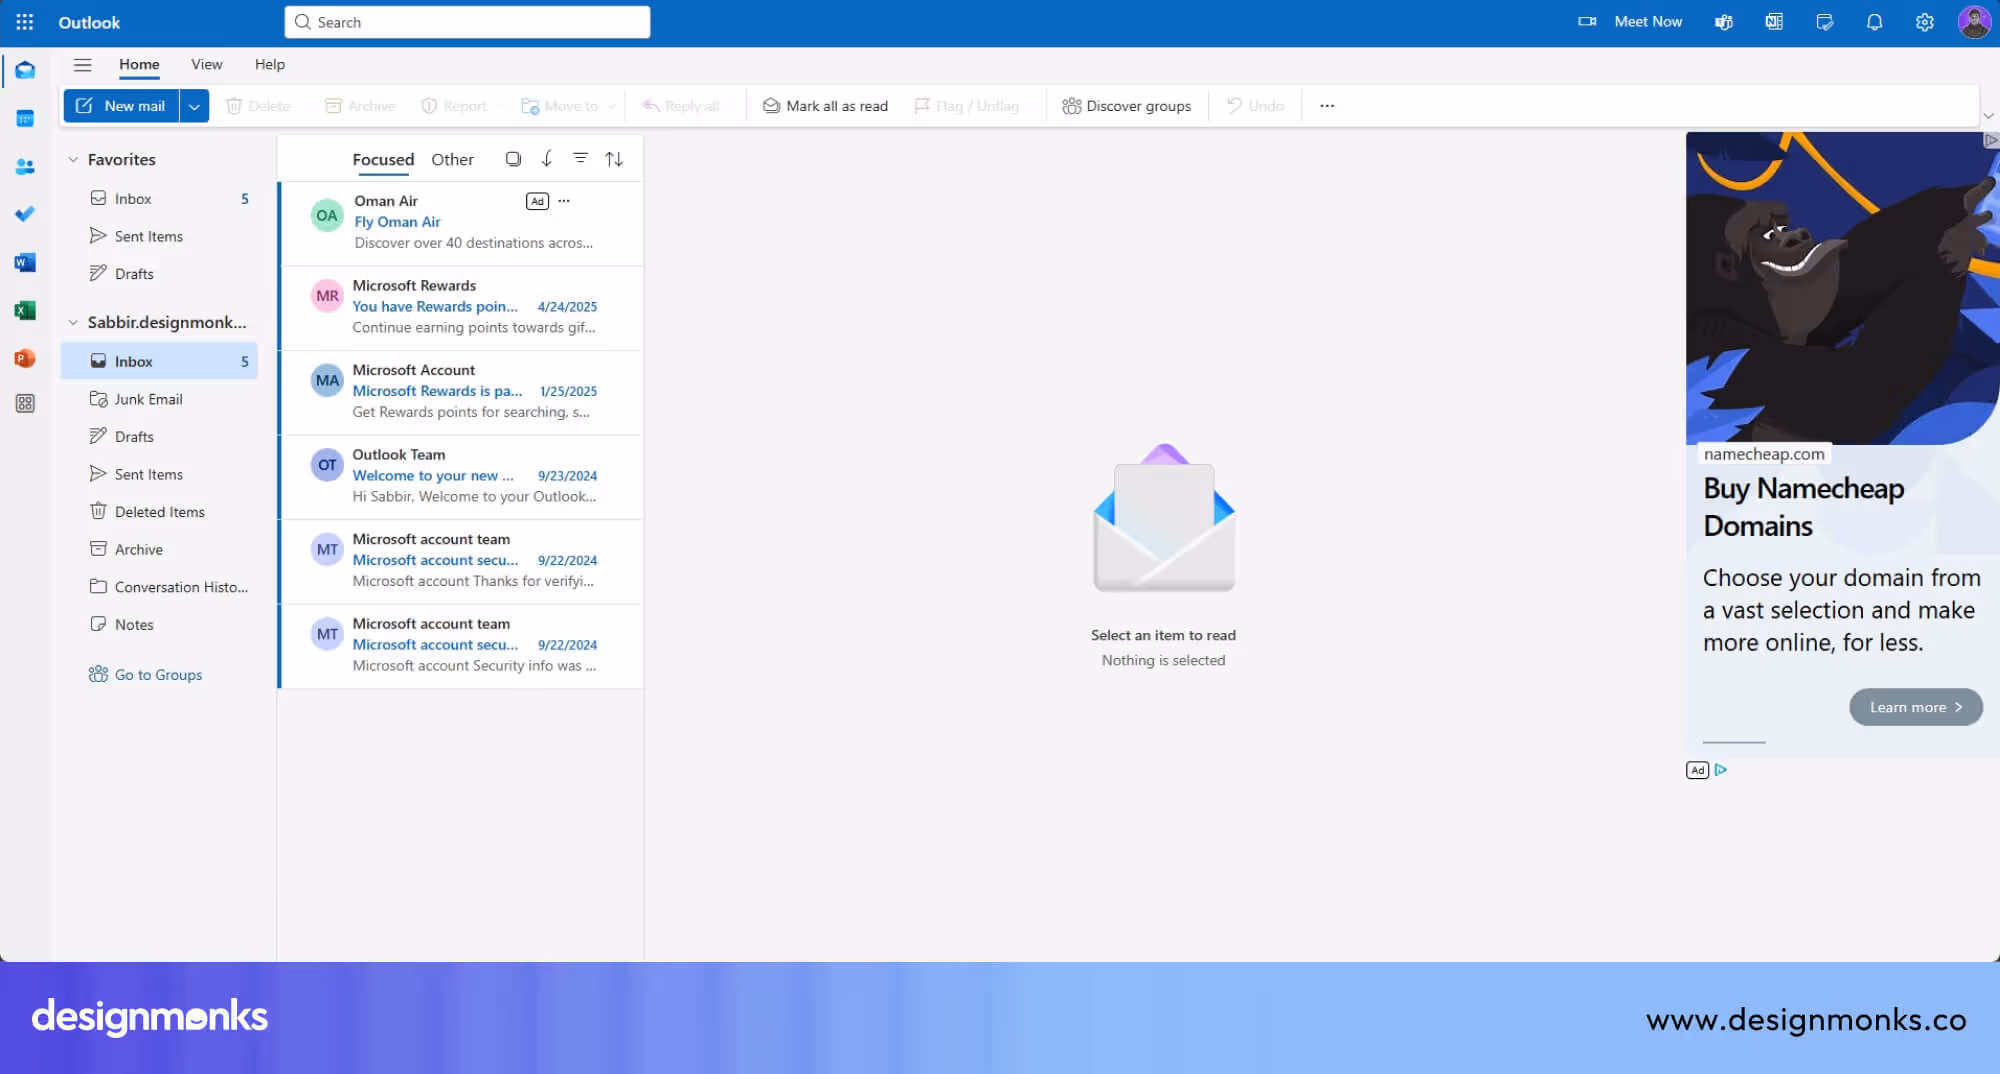Open Sent Items under Favorites
Image resolution: width=2000 pixels, height=1074 pixels.
[x=160, y=236]
